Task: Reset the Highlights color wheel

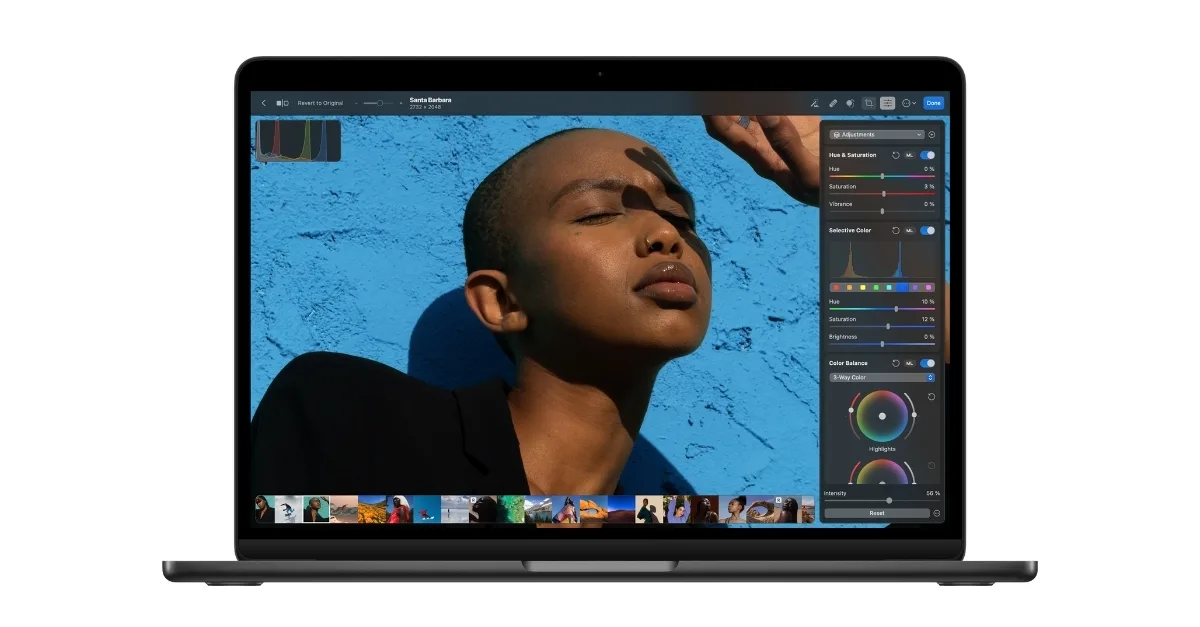Action: point(932,397)
